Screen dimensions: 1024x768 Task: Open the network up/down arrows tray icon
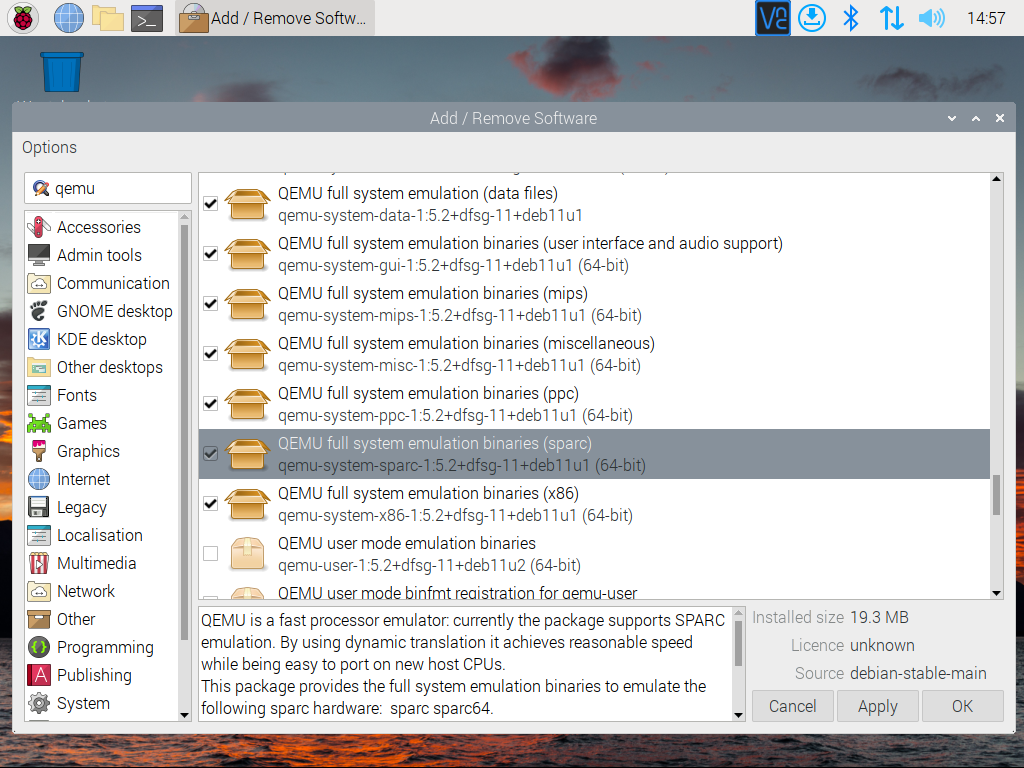[891, 18]
